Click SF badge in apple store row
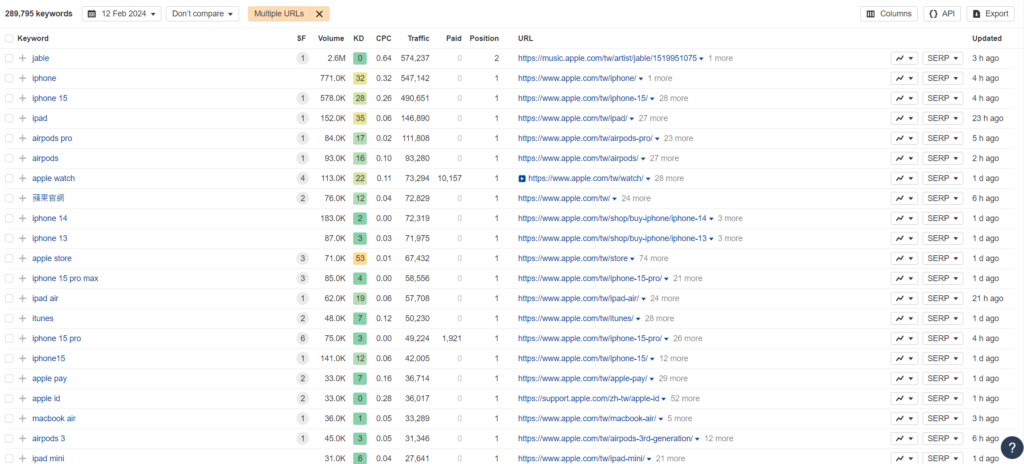 302,258
